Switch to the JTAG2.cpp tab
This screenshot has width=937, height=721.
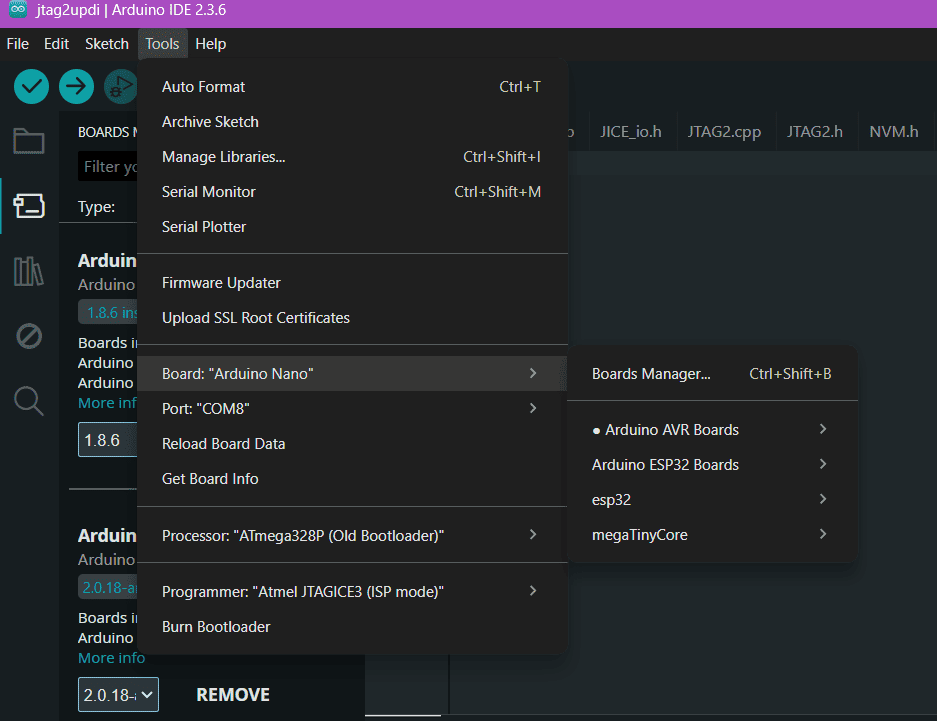pyautogui.click(x=724, y=131)
